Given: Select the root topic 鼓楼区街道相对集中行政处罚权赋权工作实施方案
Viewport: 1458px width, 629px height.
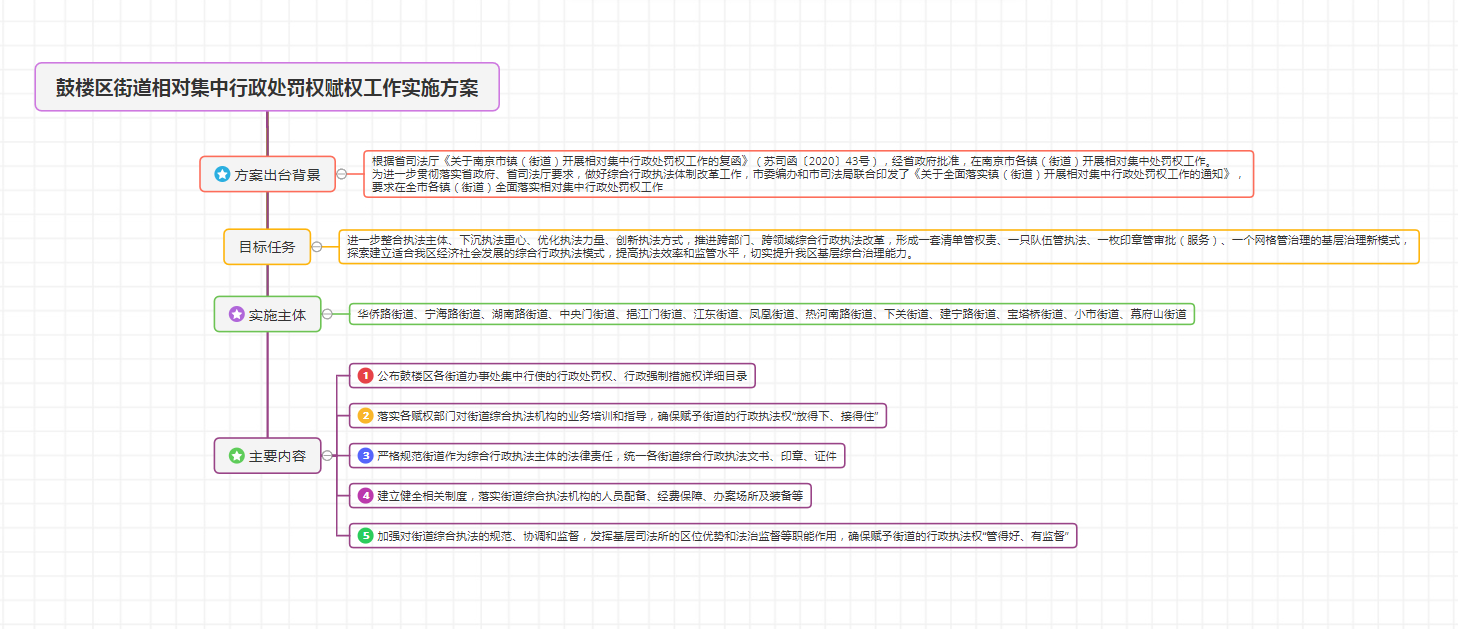Looking at the screenshot, I should [x=267, y=88].
